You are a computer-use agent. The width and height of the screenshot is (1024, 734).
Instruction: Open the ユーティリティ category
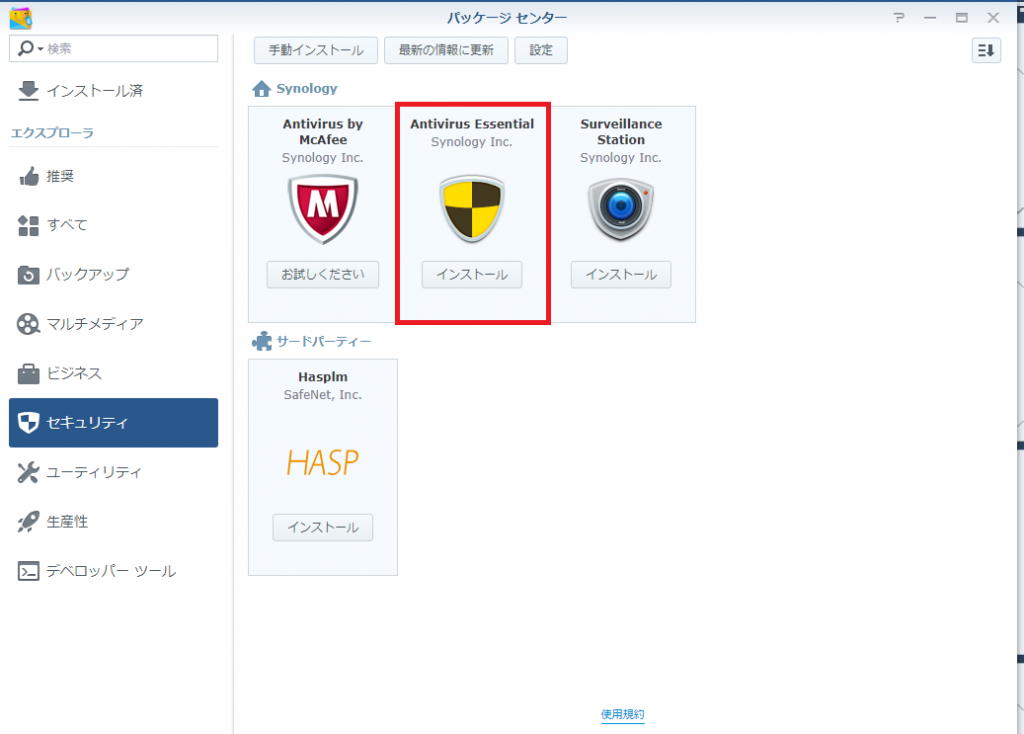114,472
